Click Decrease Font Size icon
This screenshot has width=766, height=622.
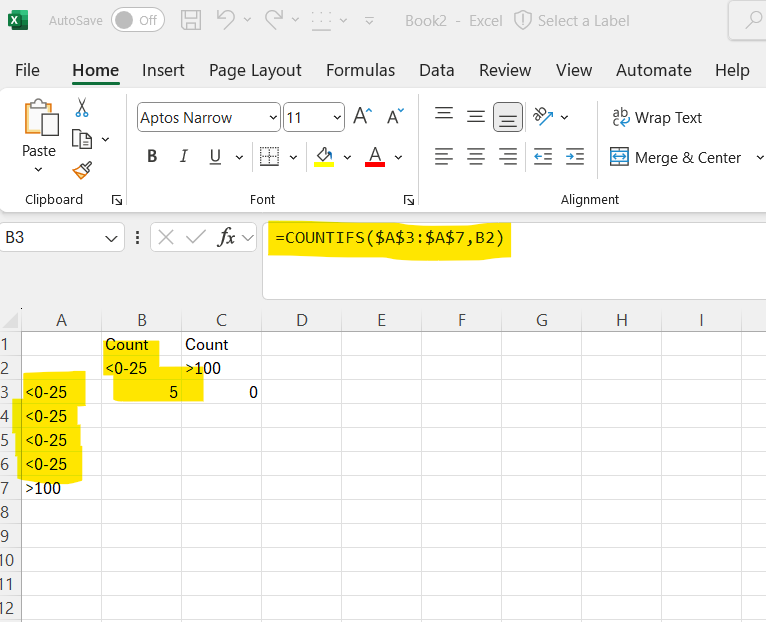[x=395, y=116]
